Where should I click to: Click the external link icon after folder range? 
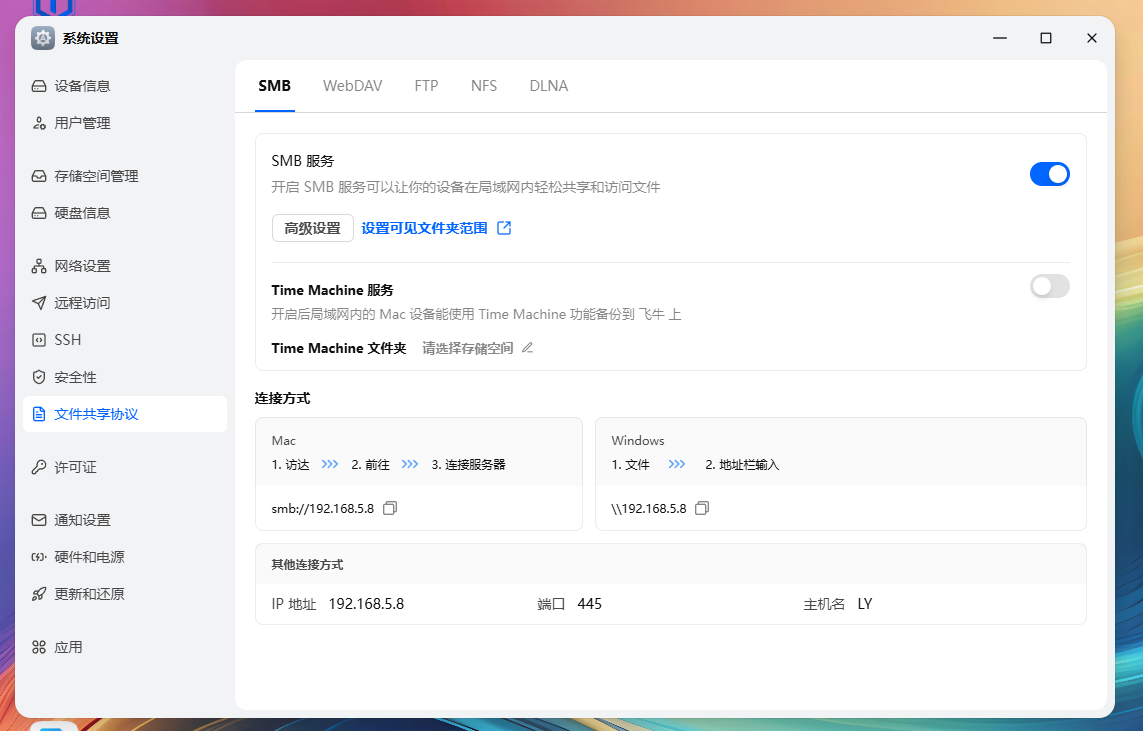(x=504, y=228)
